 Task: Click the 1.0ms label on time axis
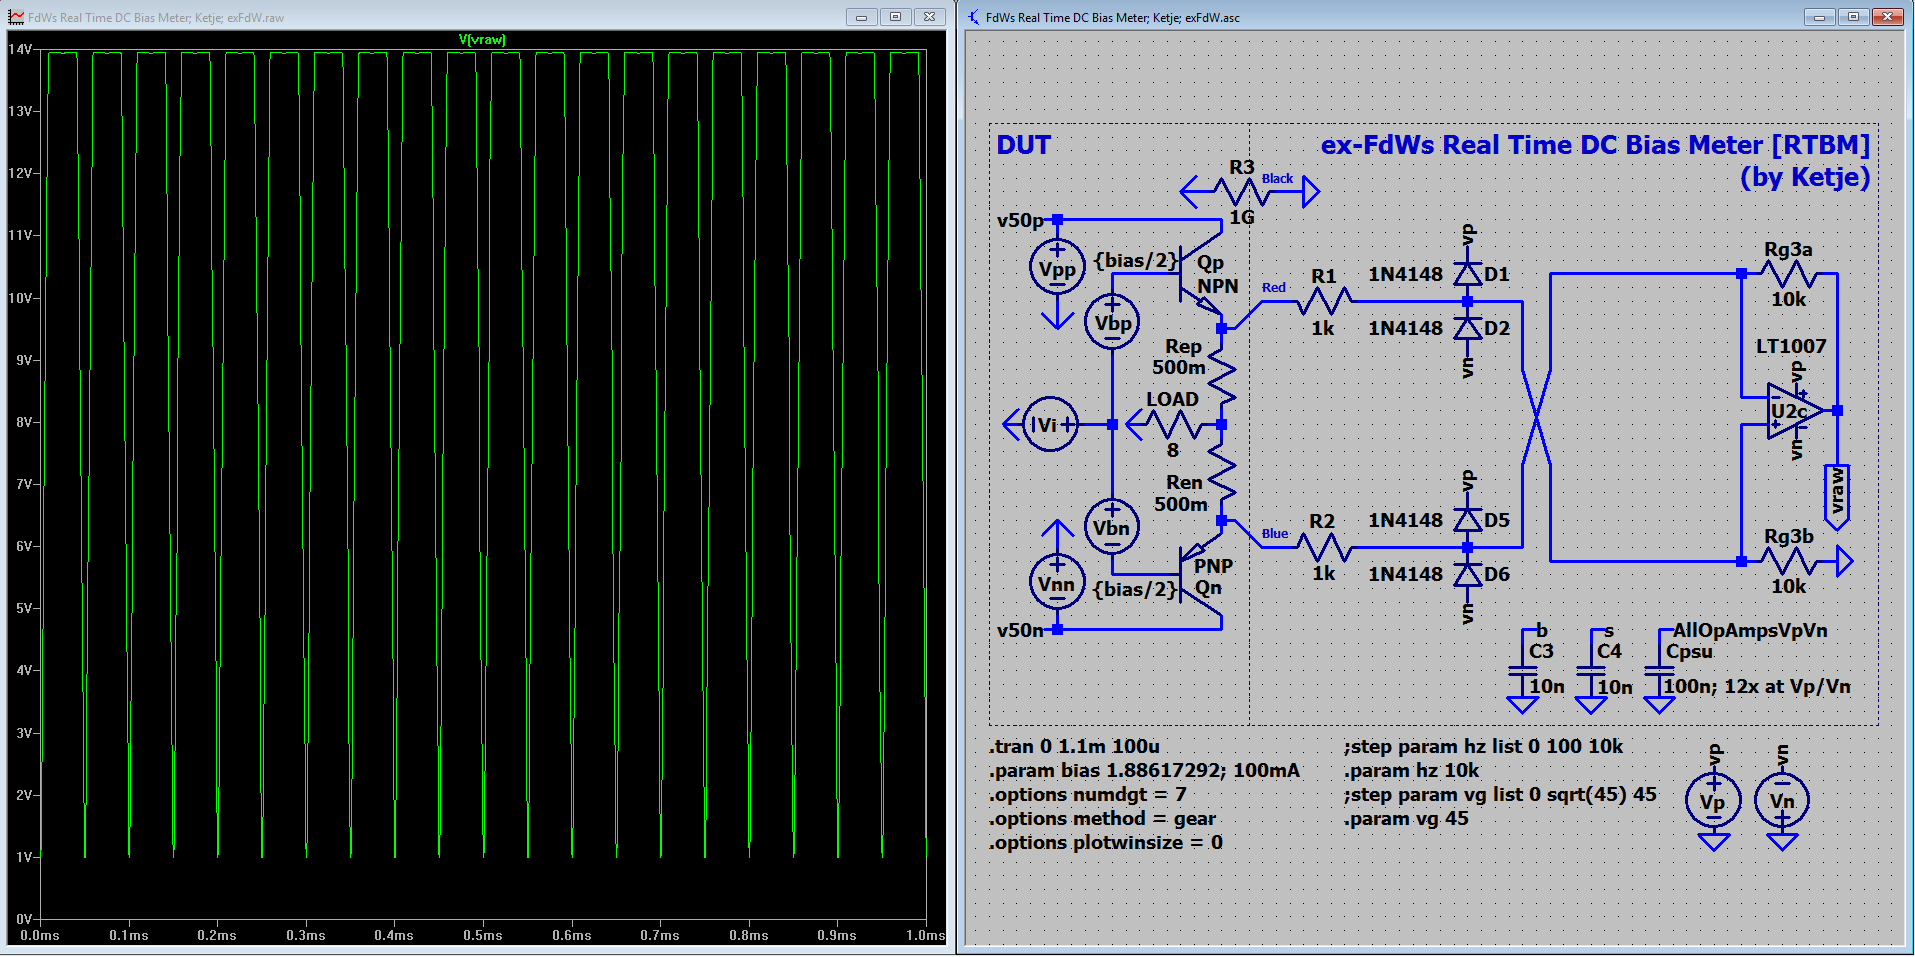pyautogui.click(x=925, y=935)
